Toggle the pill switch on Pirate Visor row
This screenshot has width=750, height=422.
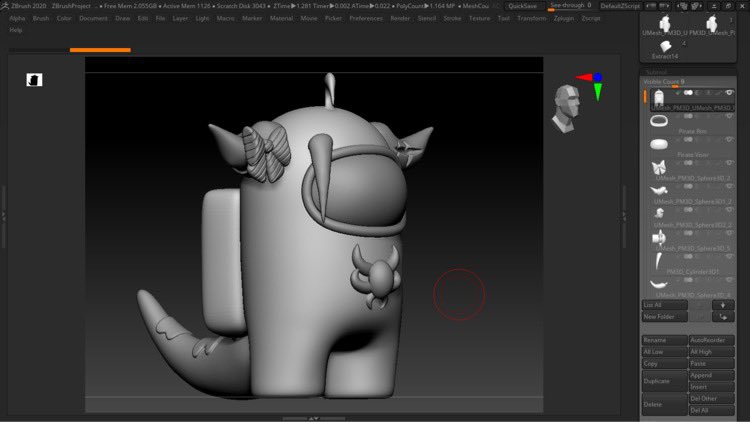688,140
